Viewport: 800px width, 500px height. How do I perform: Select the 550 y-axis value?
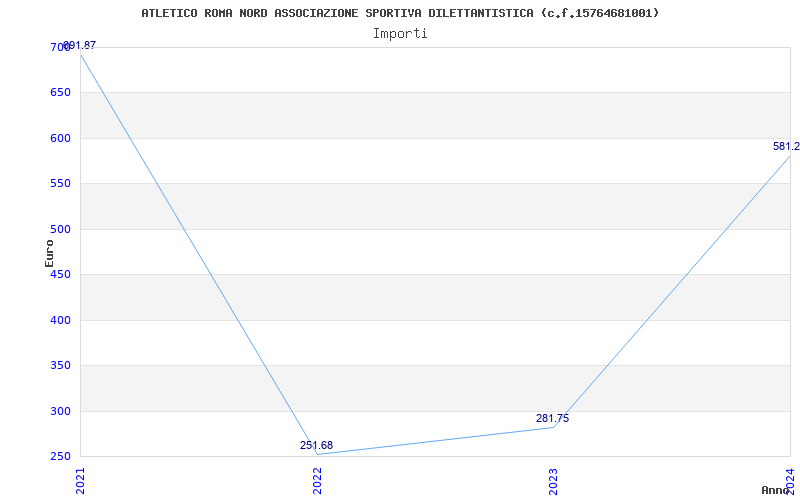(60, 184)
